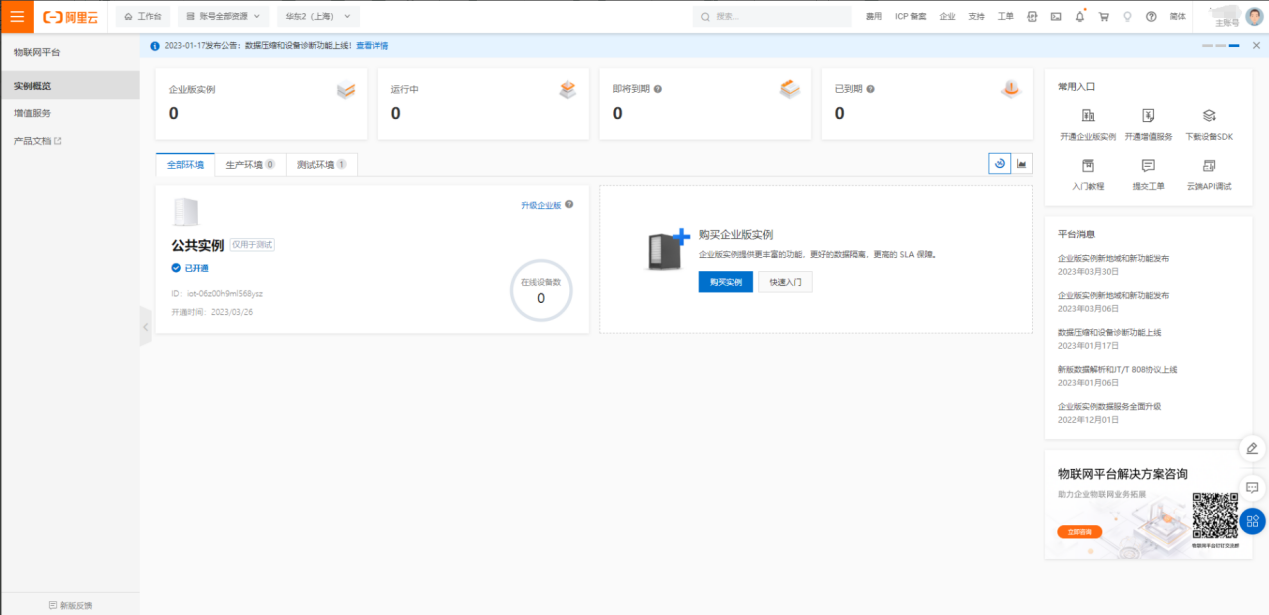Switch to the area chart view toggle
1269x615 pixels.
(1022, 164)
